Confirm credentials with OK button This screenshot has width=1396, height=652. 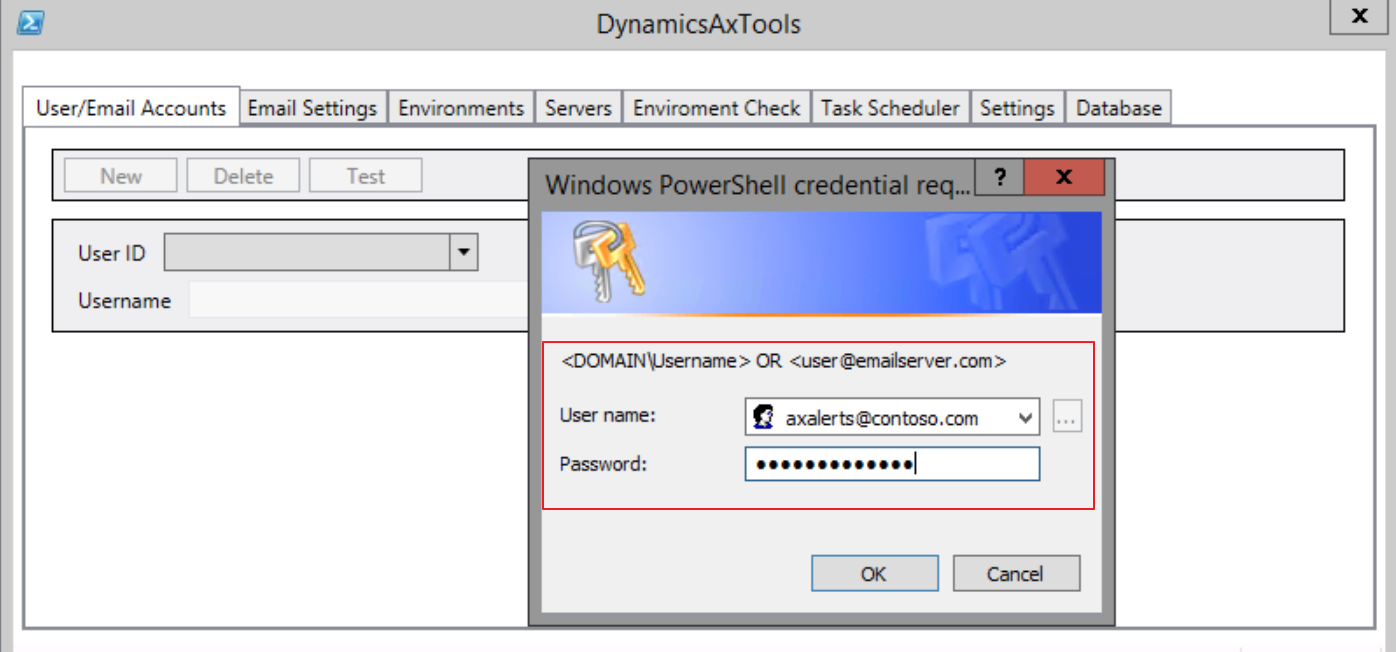874,574
